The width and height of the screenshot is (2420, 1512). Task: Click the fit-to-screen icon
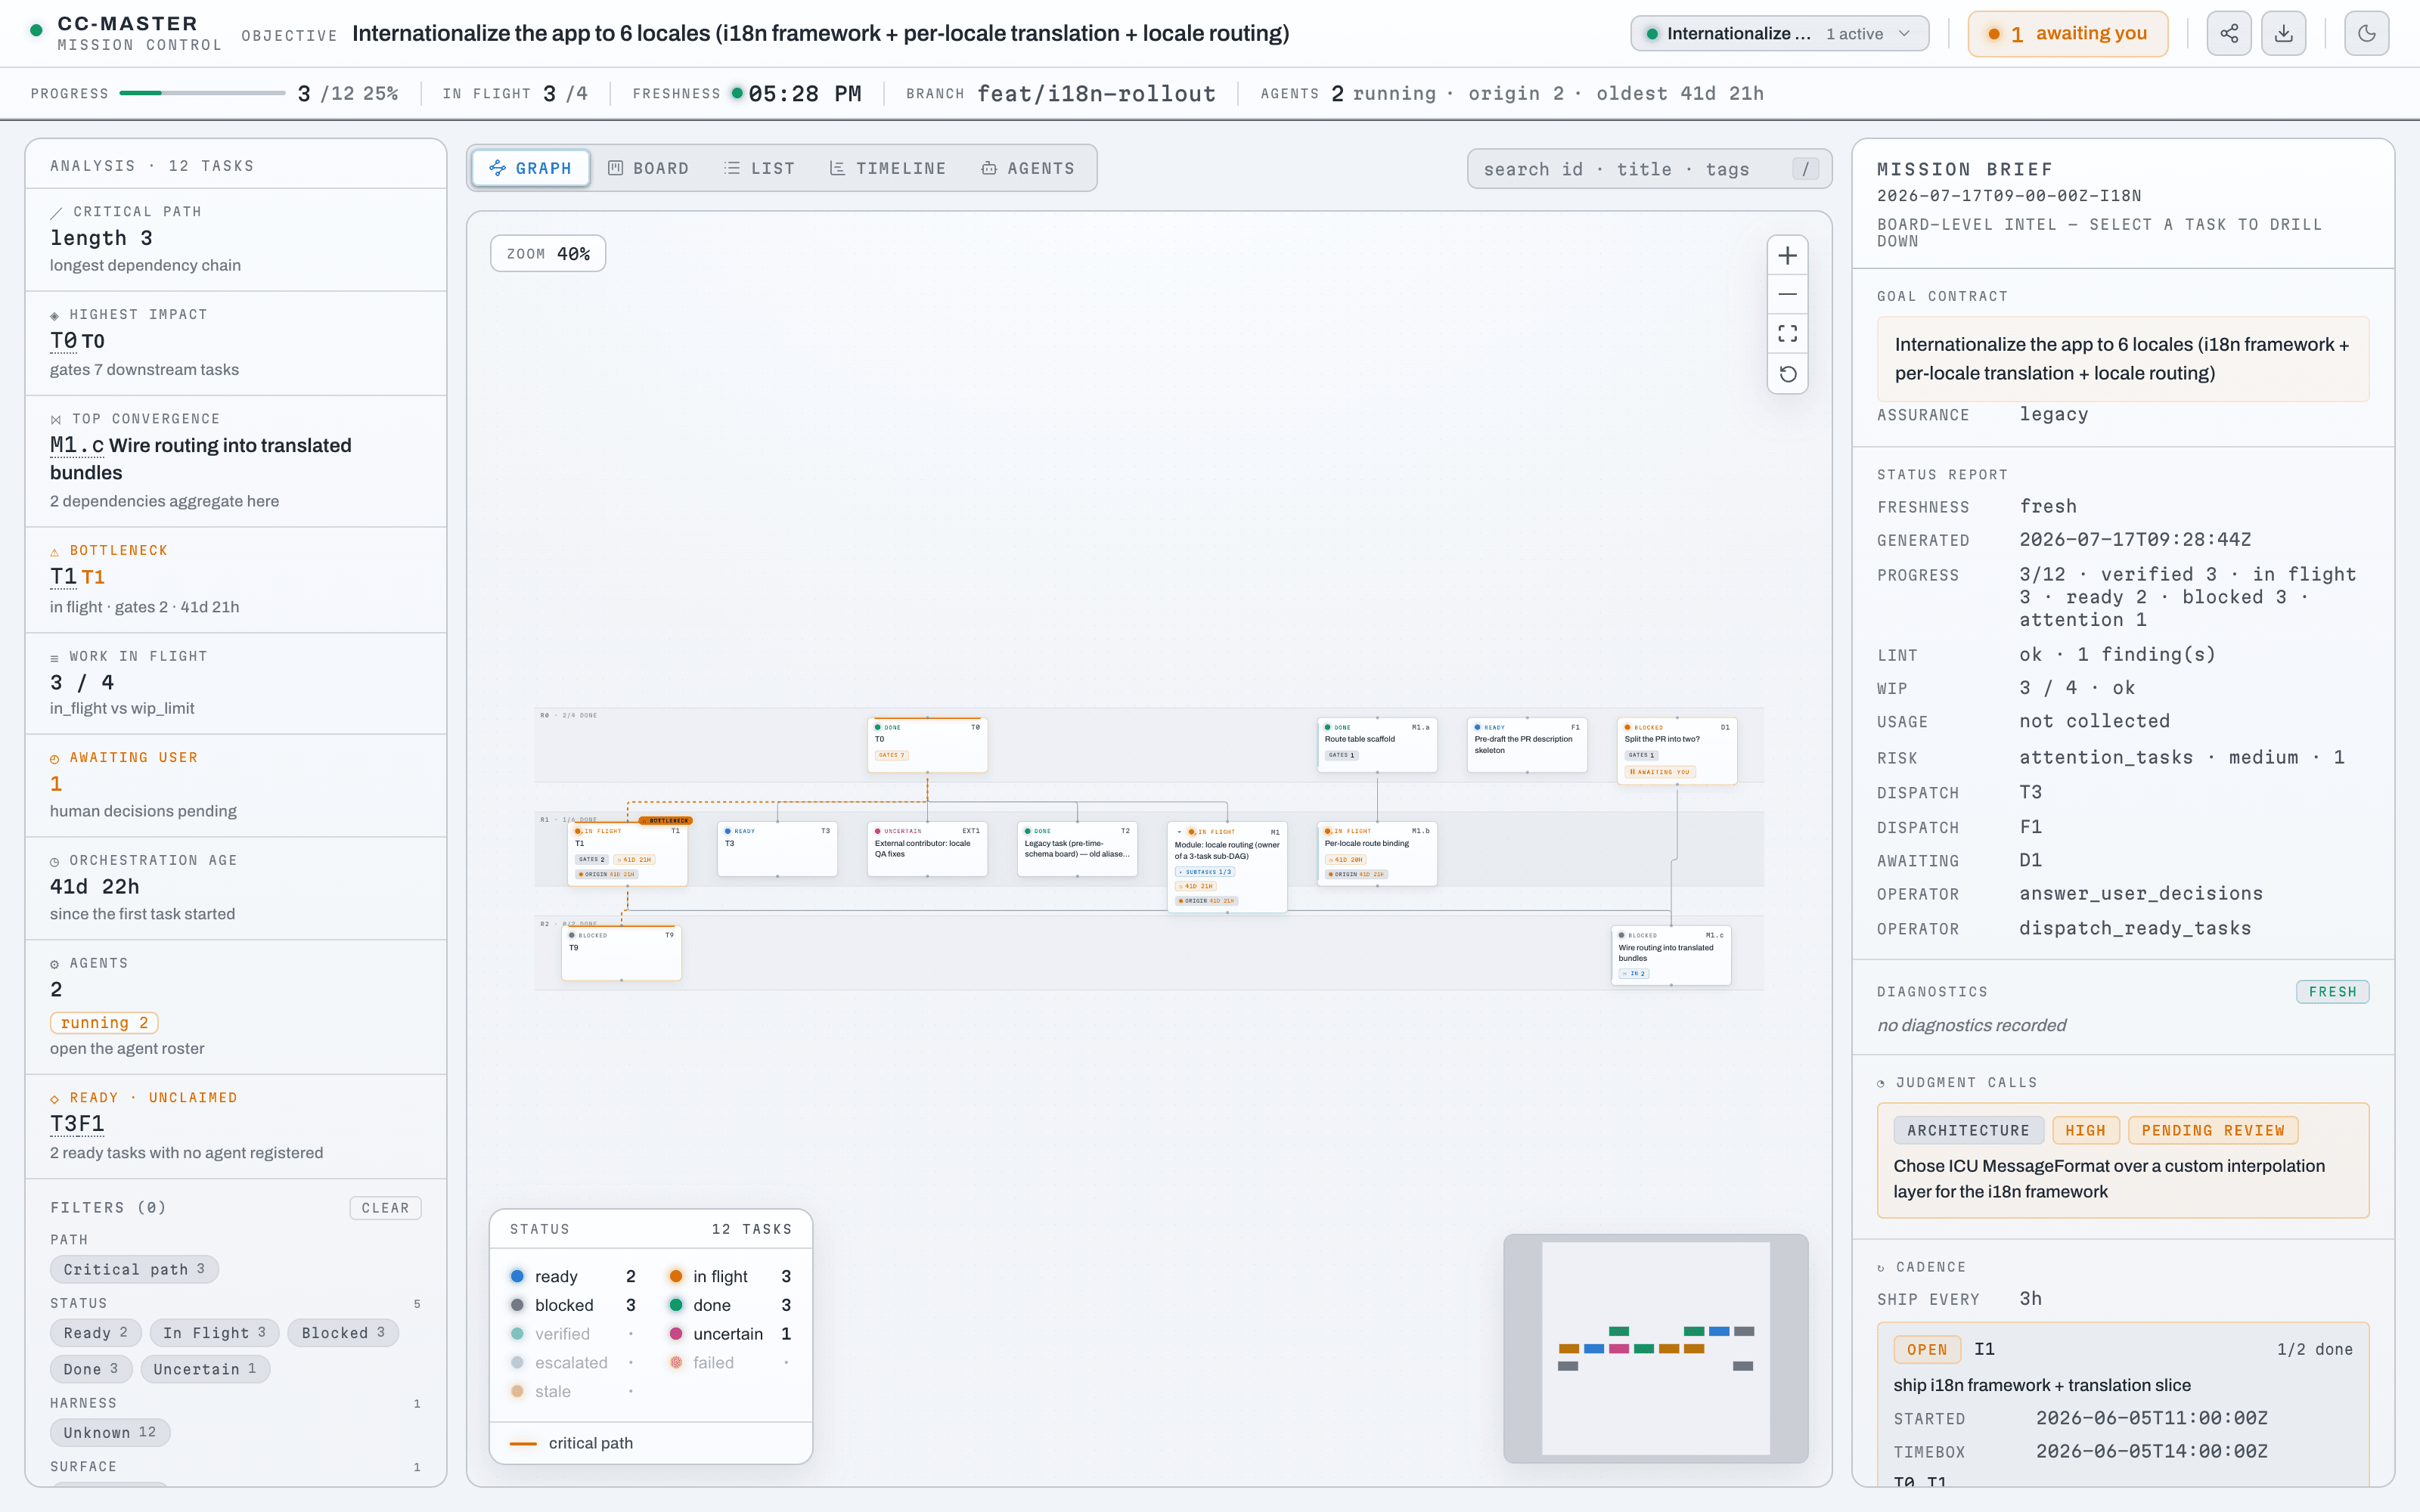[x=1787, y=333]
